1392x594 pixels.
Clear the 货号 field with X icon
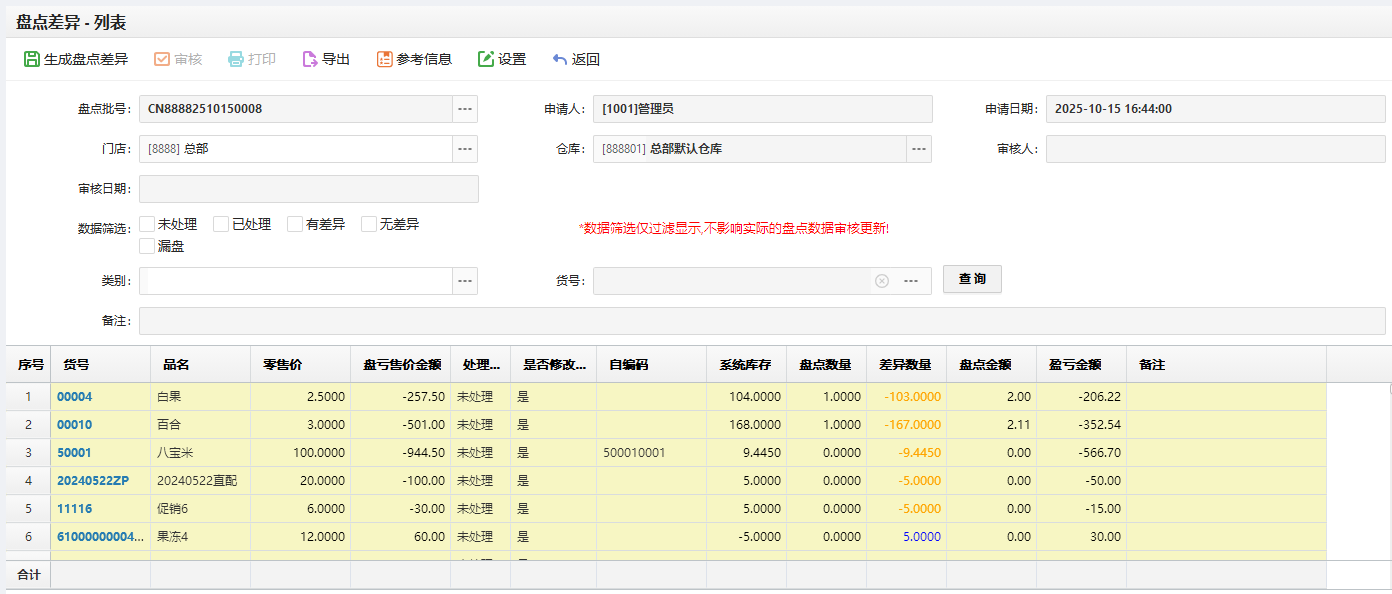click(x=882, y=281)
